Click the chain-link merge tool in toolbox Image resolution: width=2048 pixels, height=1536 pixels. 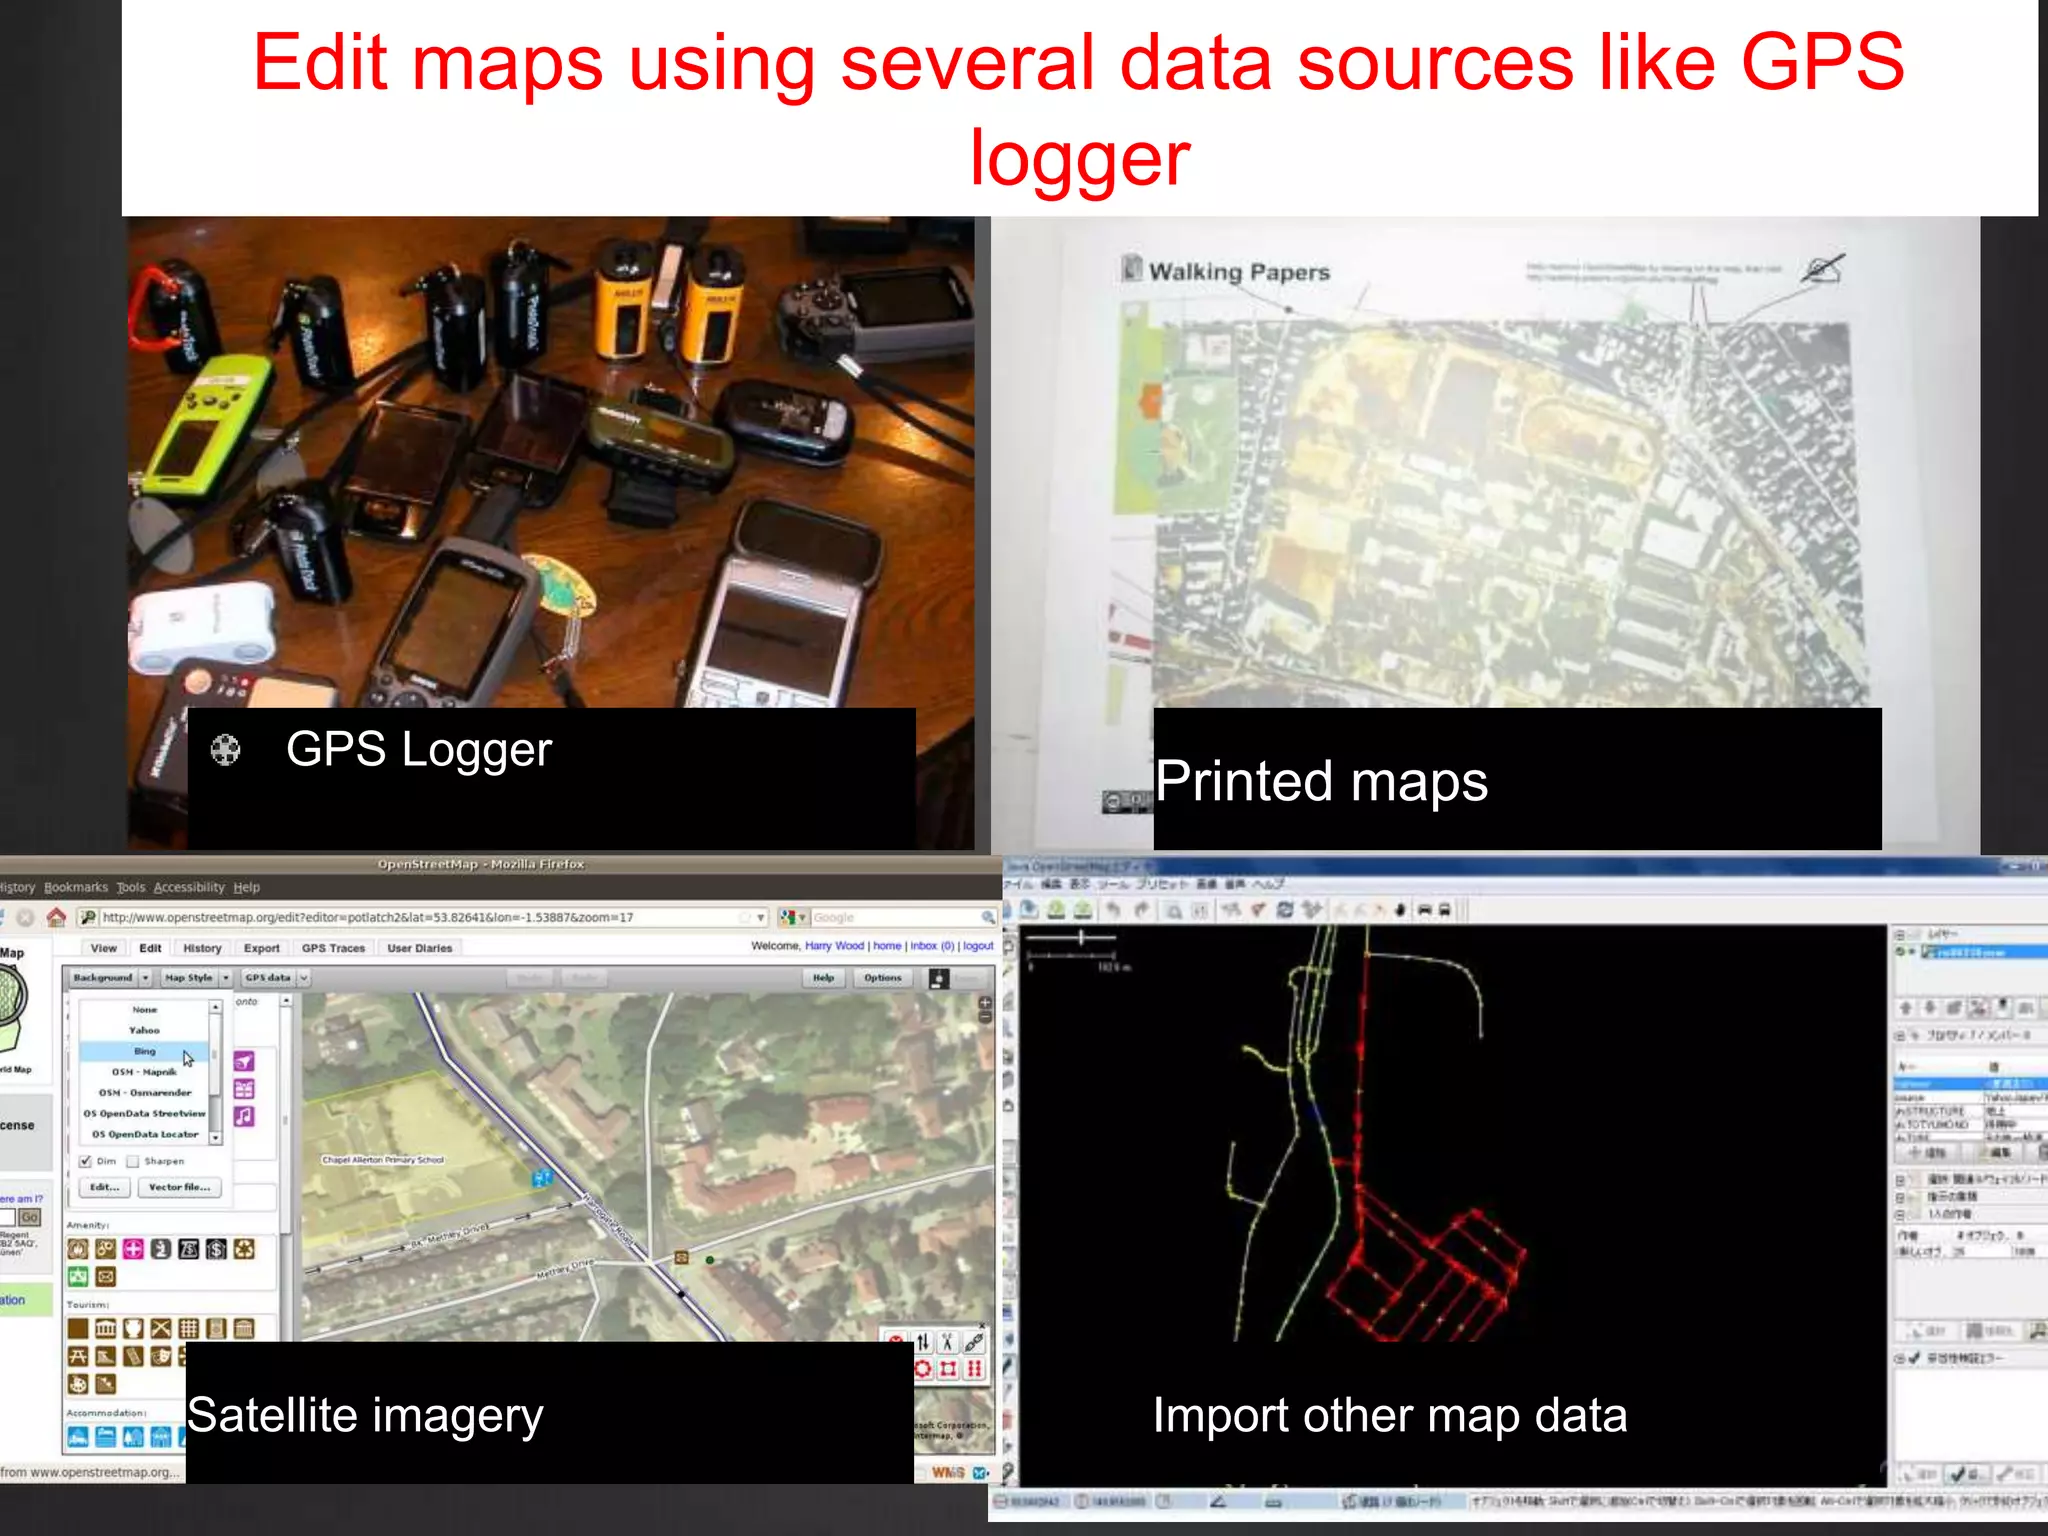click(x=974, y=1342)
